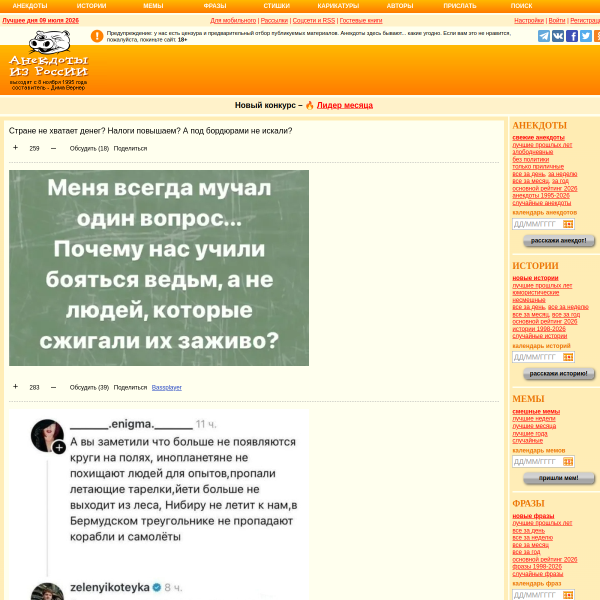The width and height of the screenshot is (600, 600).
Task: Open случайные фразы sidebar link
Action: pos(538,574)
